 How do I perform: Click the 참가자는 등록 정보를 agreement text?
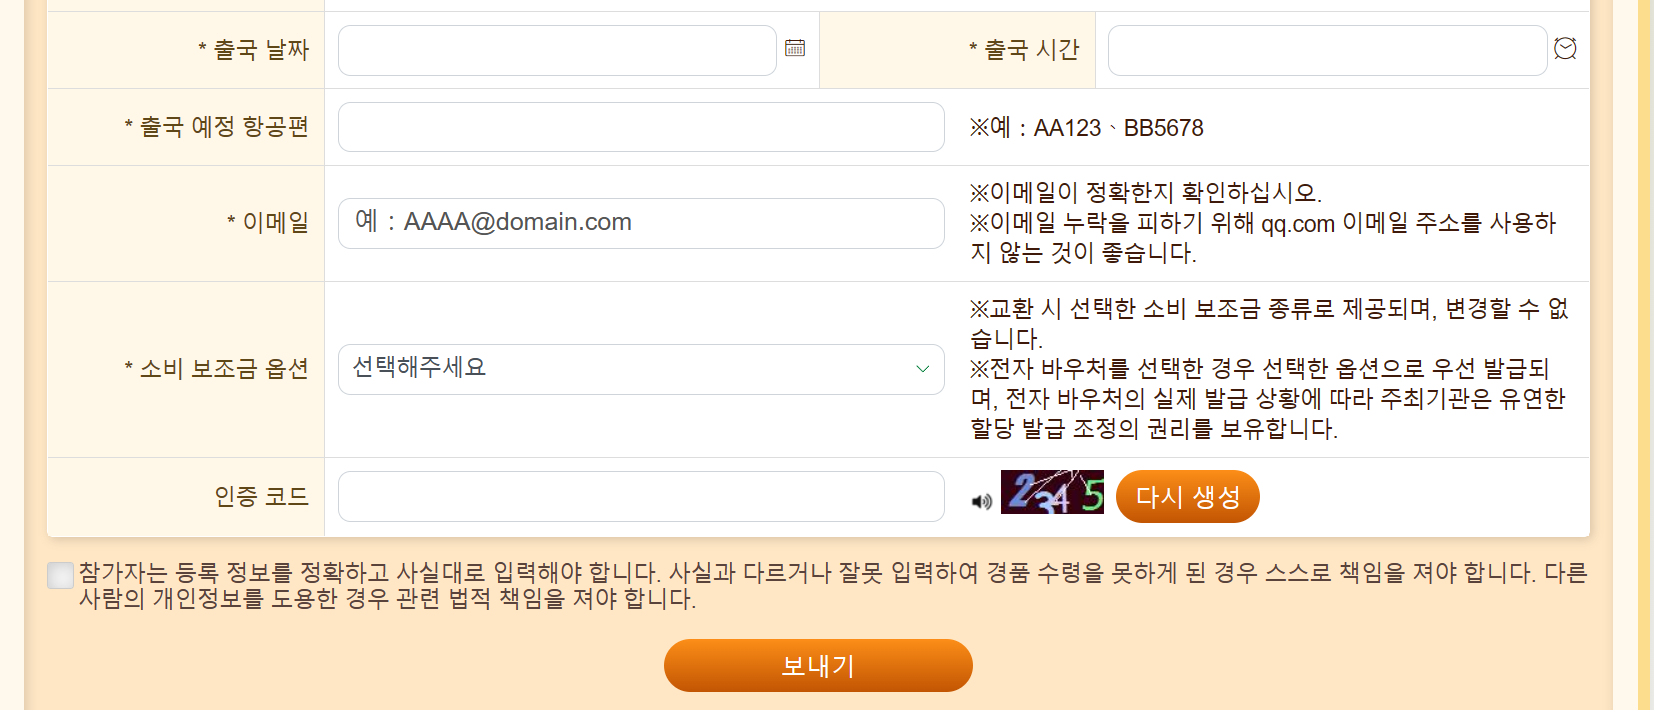point(833,586)
